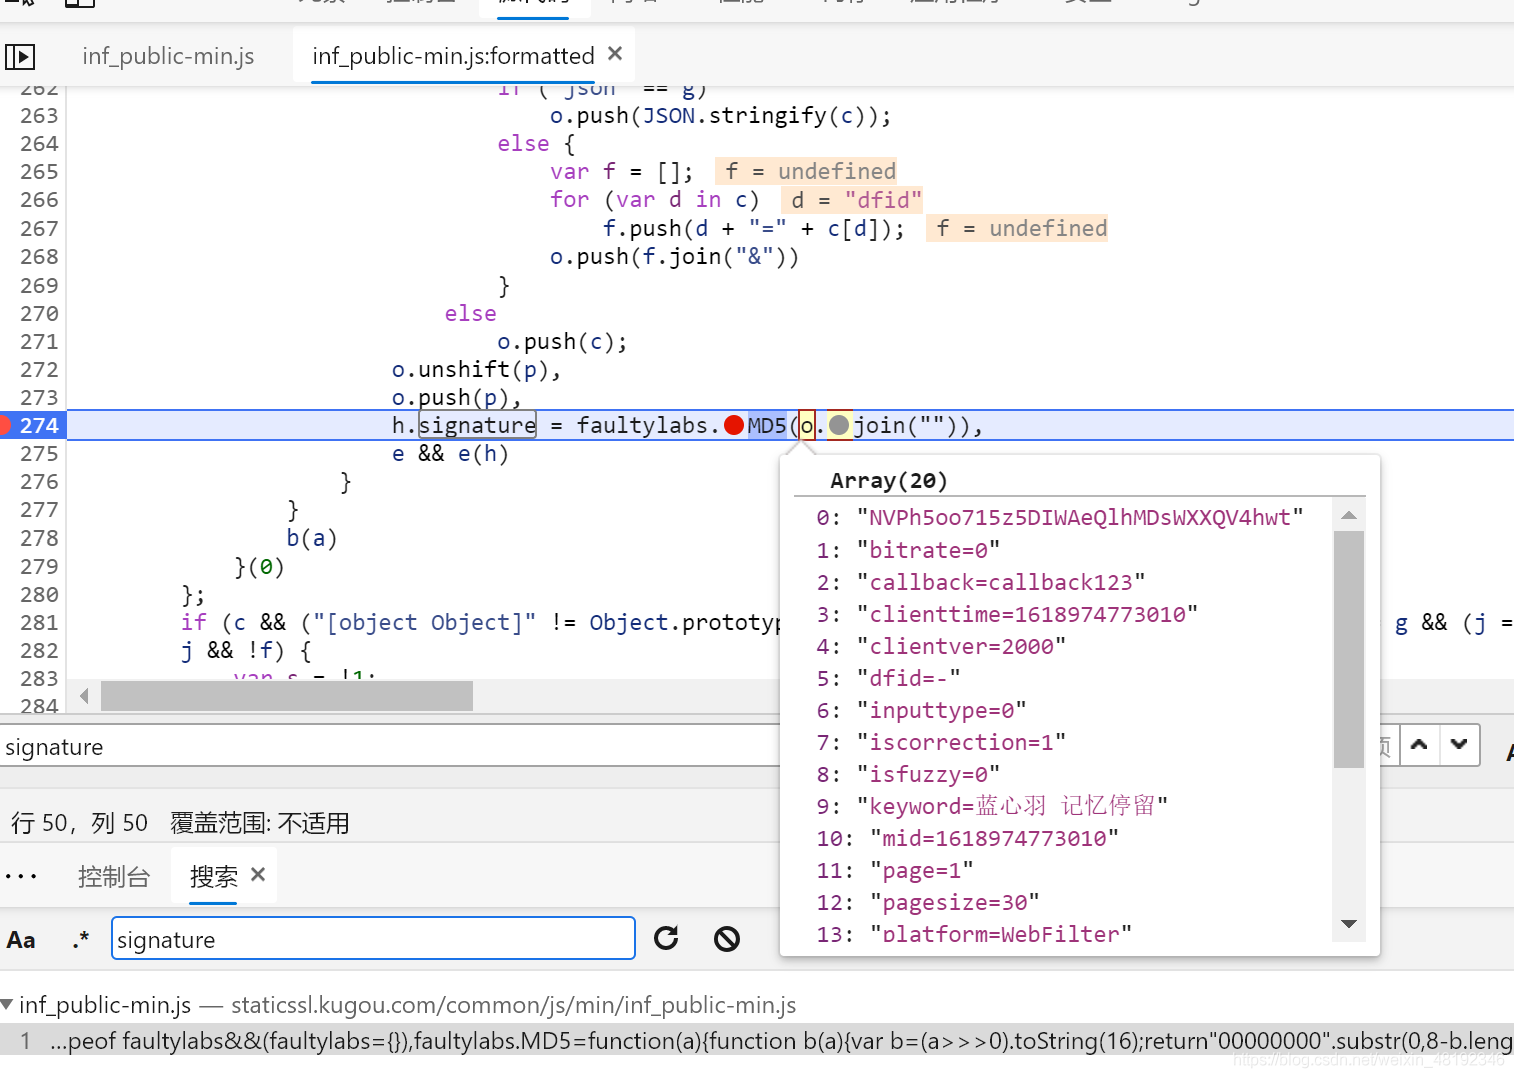Open the three-dots drawer menu
Viewport: 1514px width, 1078px height.
tap(21, 877)
